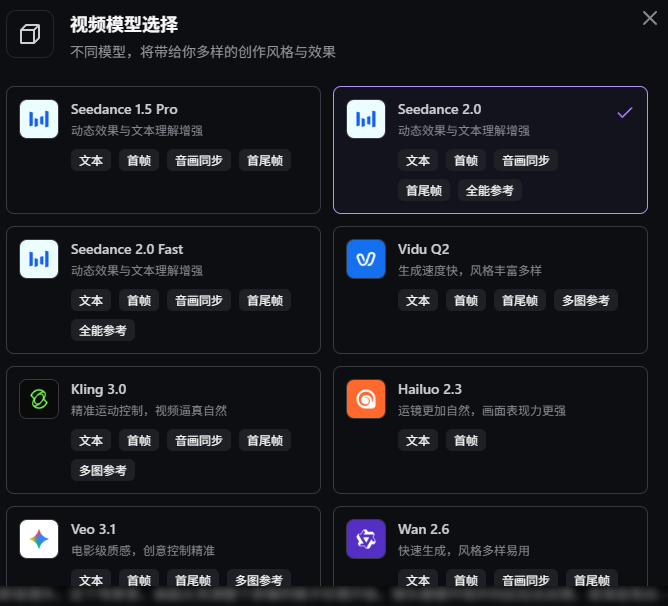The image size is (668, 606).
Task: Click 文本 tag in Seedance 2.0 card
Action: click(x=418, y=160)
